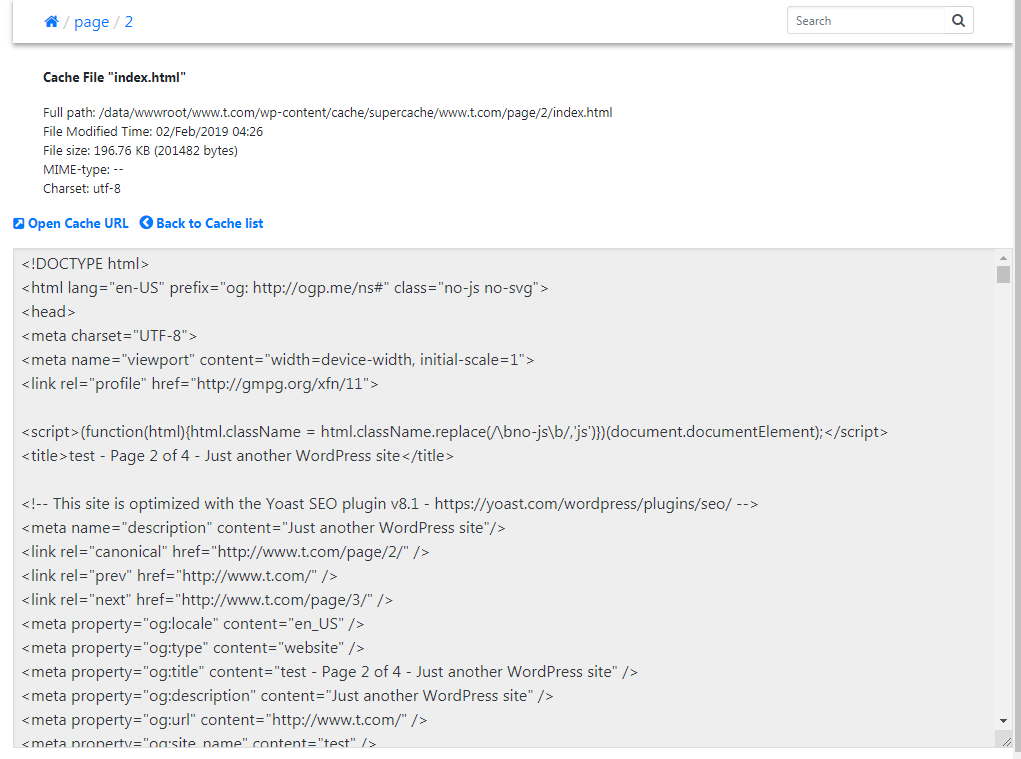The image size is (1021, 759).
Task: Click the script className.replace code line
Action: (x=455, y=432)
